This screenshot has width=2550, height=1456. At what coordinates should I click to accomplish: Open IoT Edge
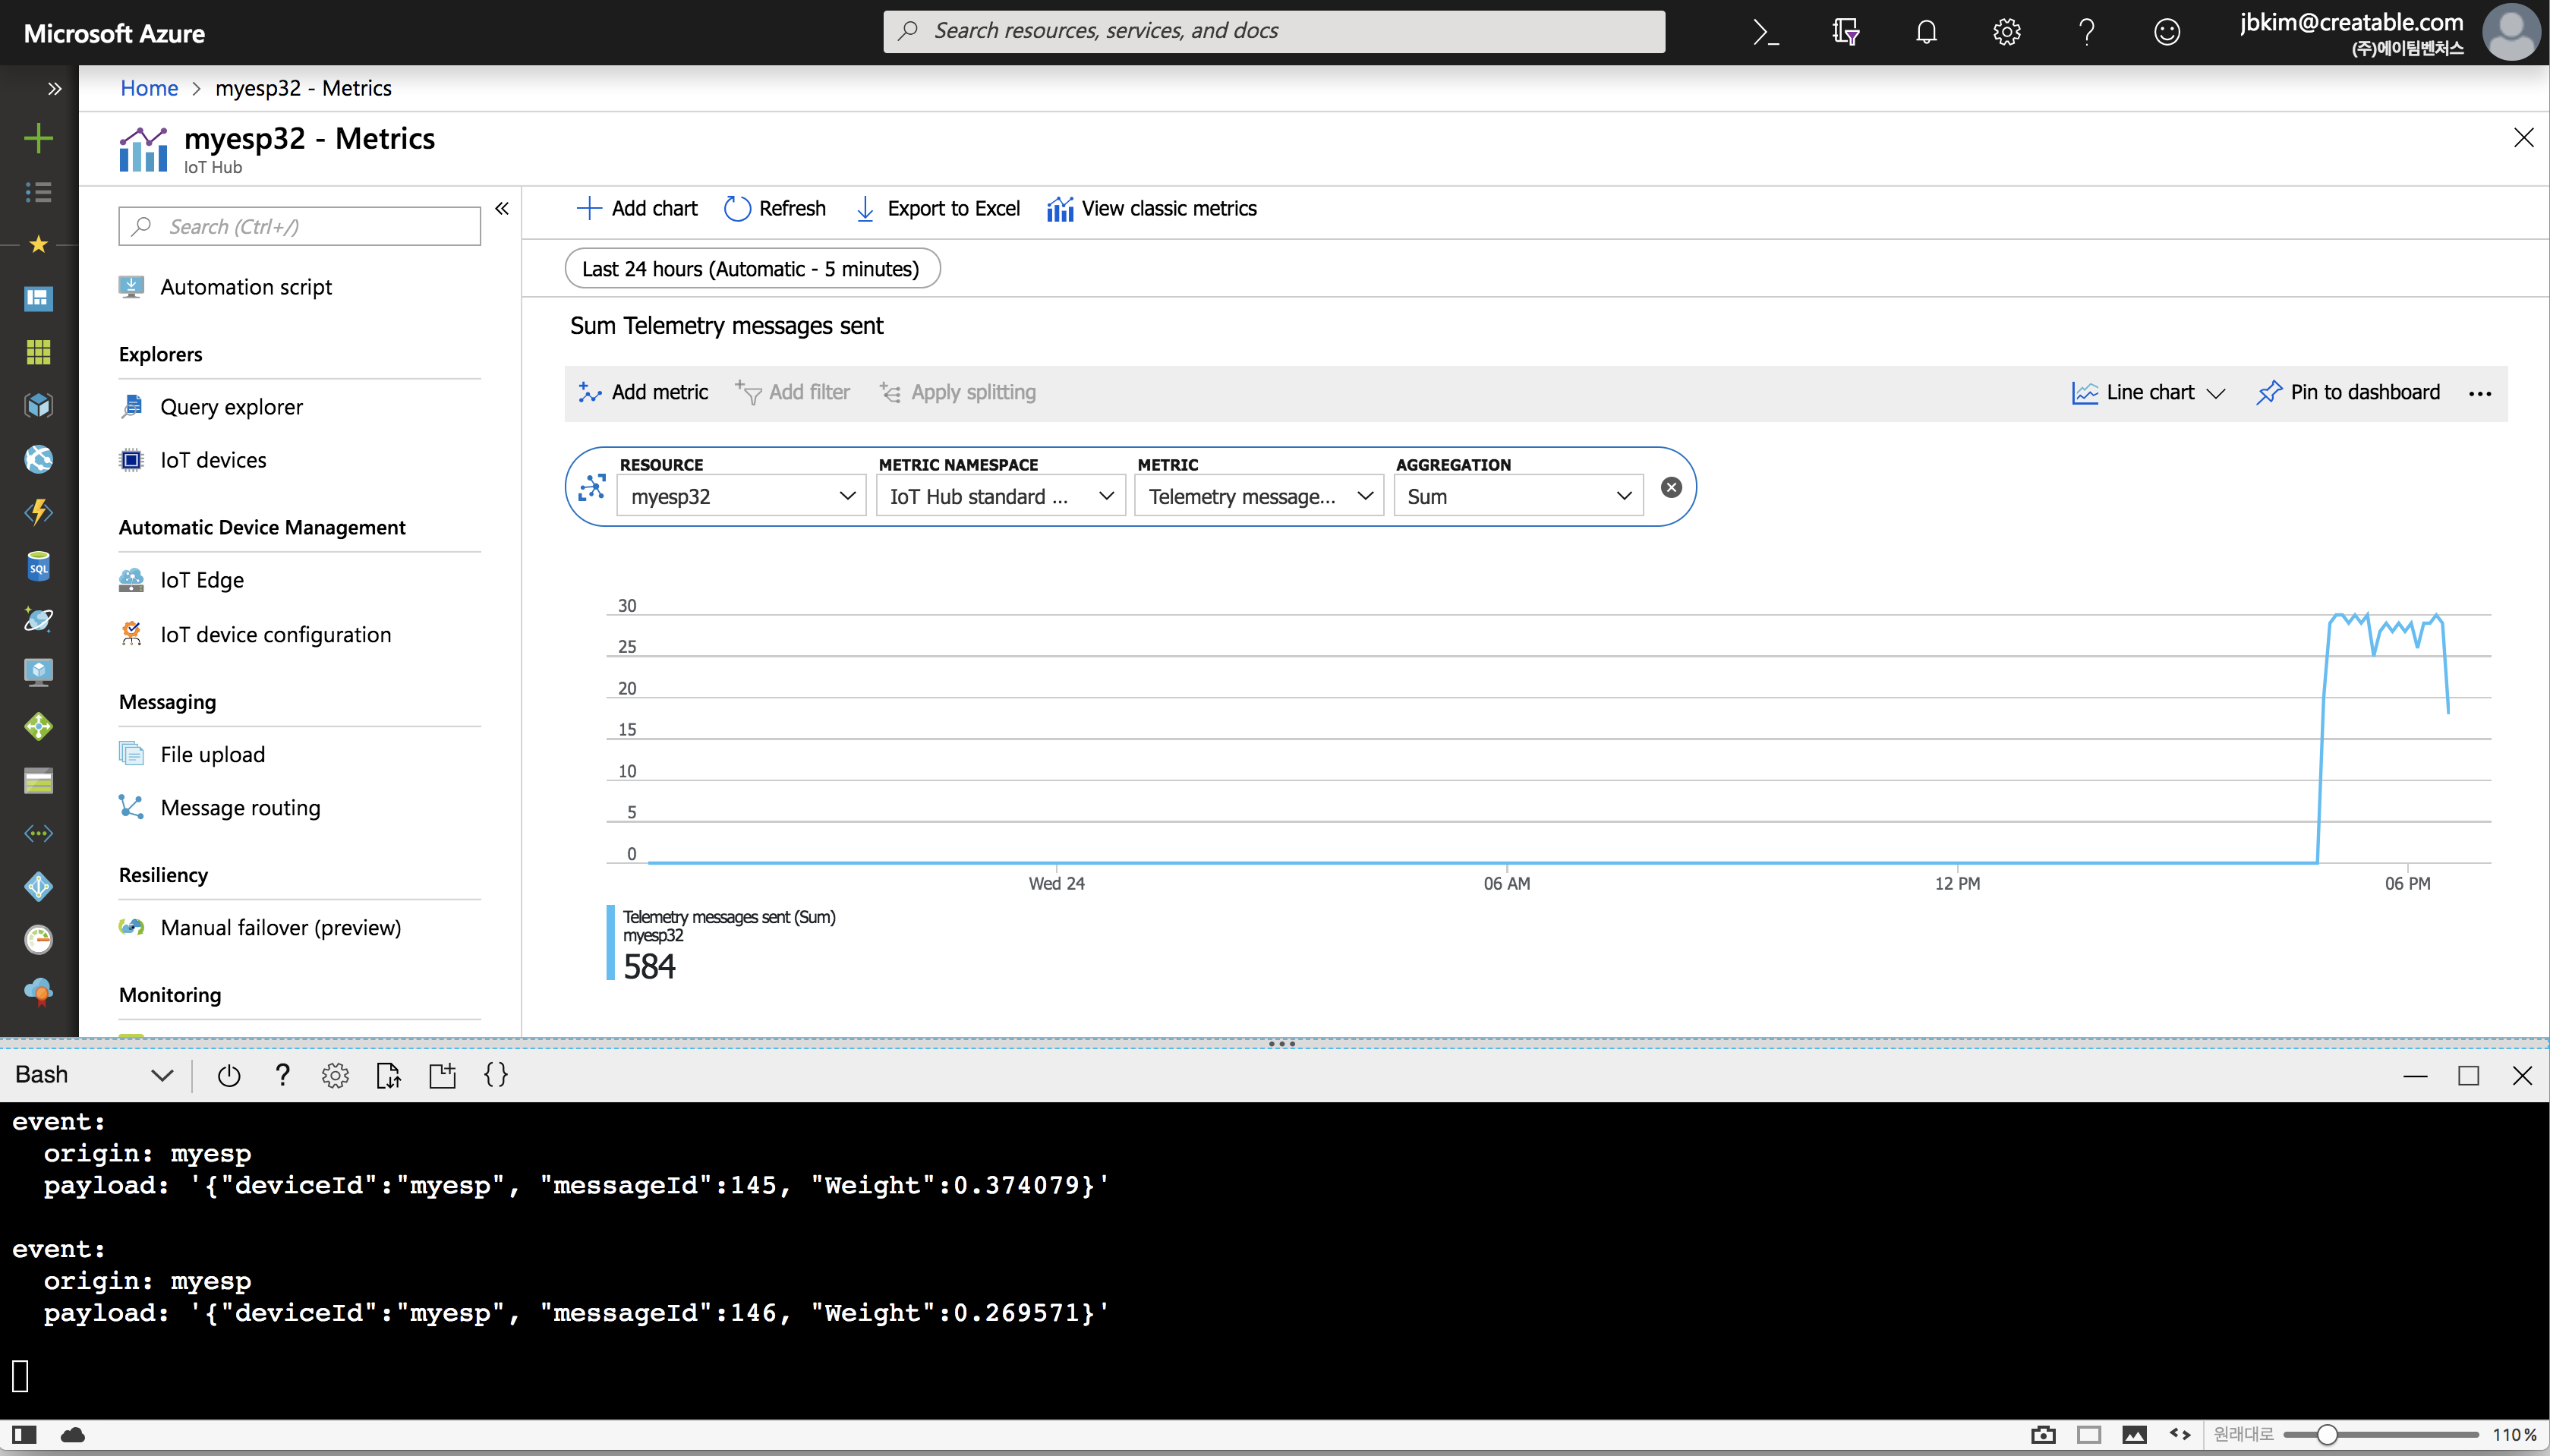[202, 580]
